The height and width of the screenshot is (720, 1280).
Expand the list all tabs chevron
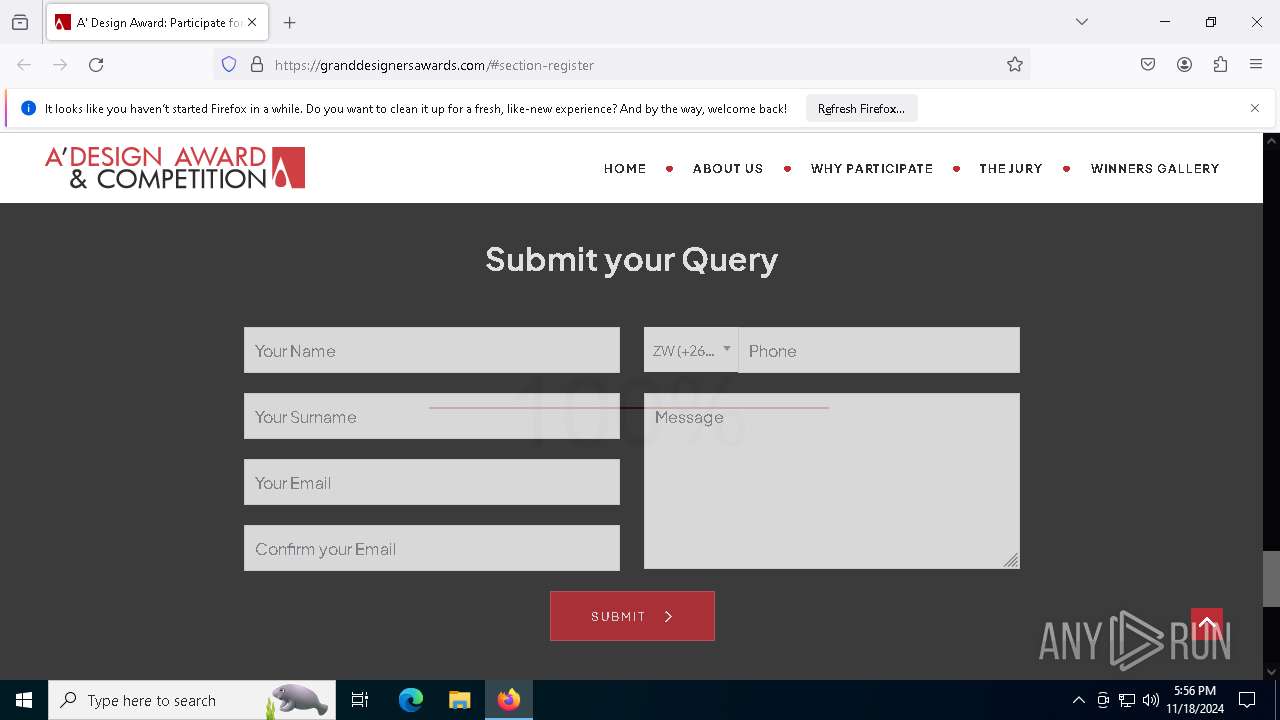pyautogui.click(x=1082, y=22)
